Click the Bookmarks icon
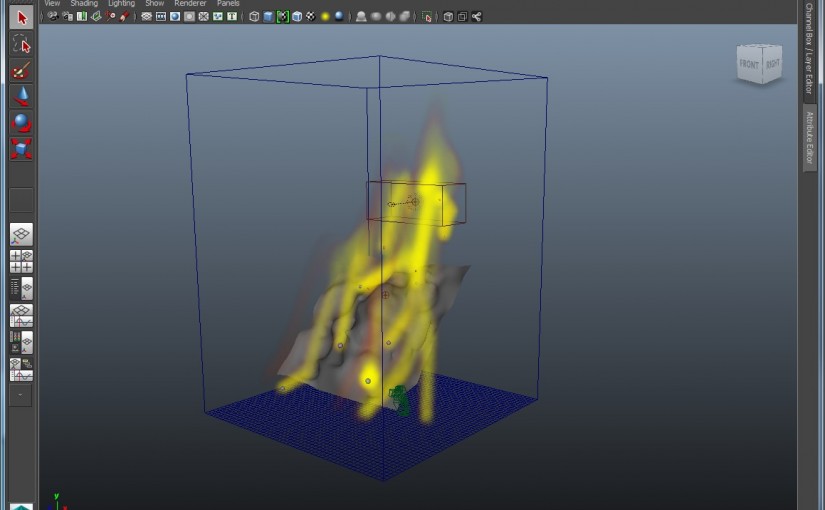Image resolution: width=825 pixels, height=510 pixels. (82, 16)
